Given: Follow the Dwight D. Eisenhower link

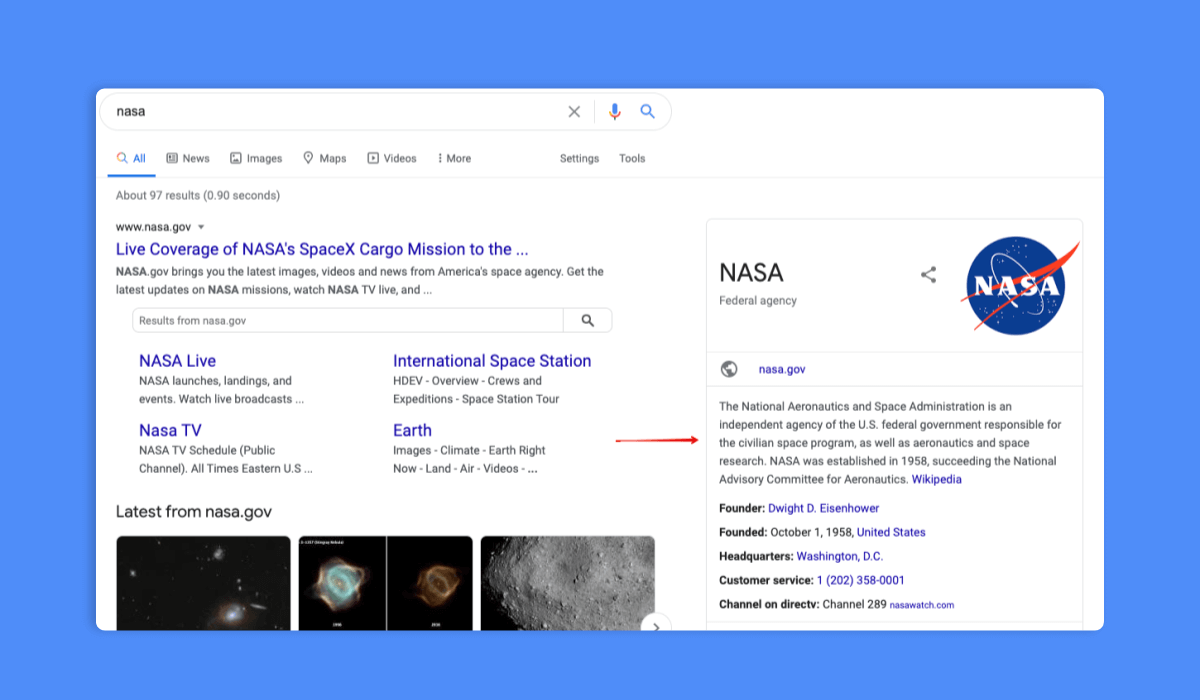Looking at the screenshot, I should (x=824, y=508).
